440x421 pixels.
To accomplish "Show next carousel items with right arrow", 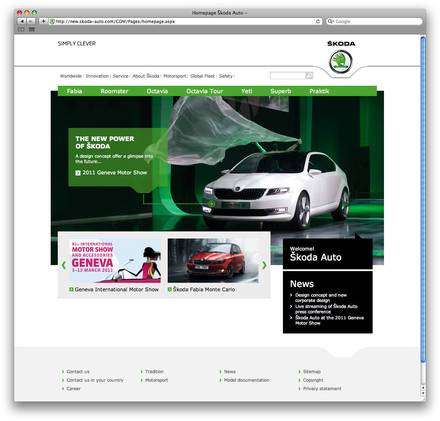I will pyautogui.click(x=264, y=265).
